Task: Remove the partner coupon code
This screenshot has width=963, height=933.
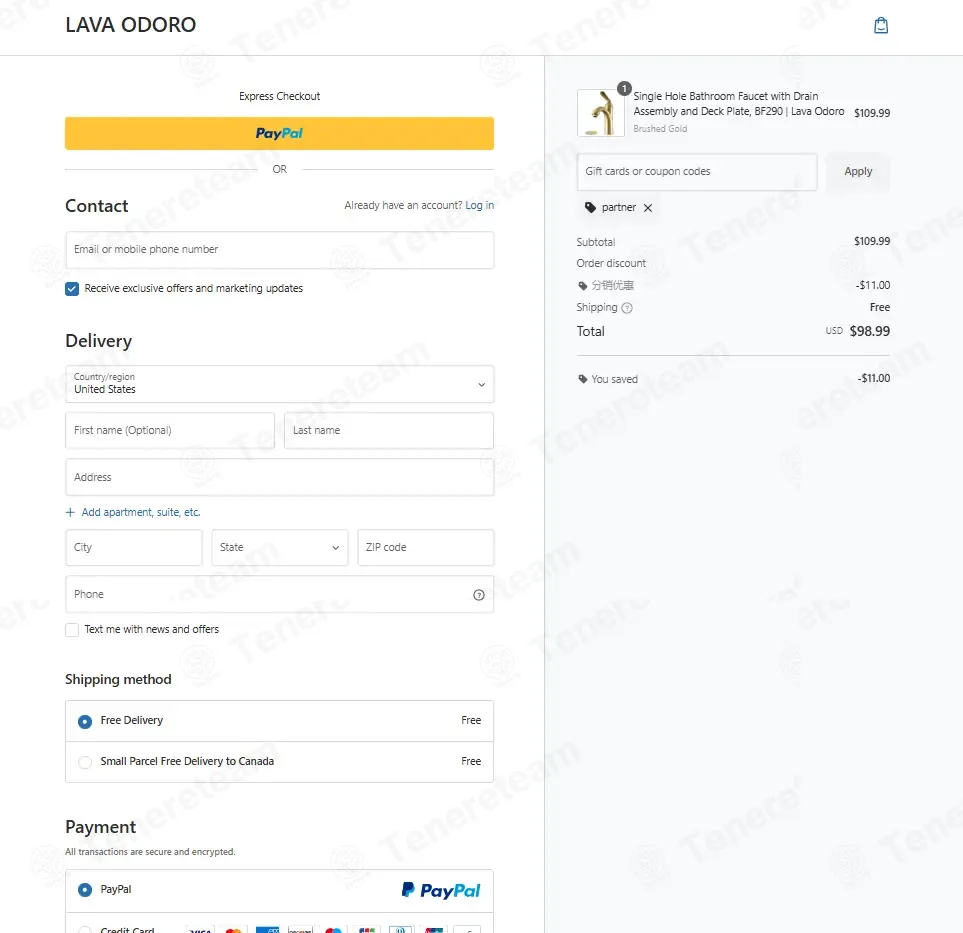Action: 648,208
